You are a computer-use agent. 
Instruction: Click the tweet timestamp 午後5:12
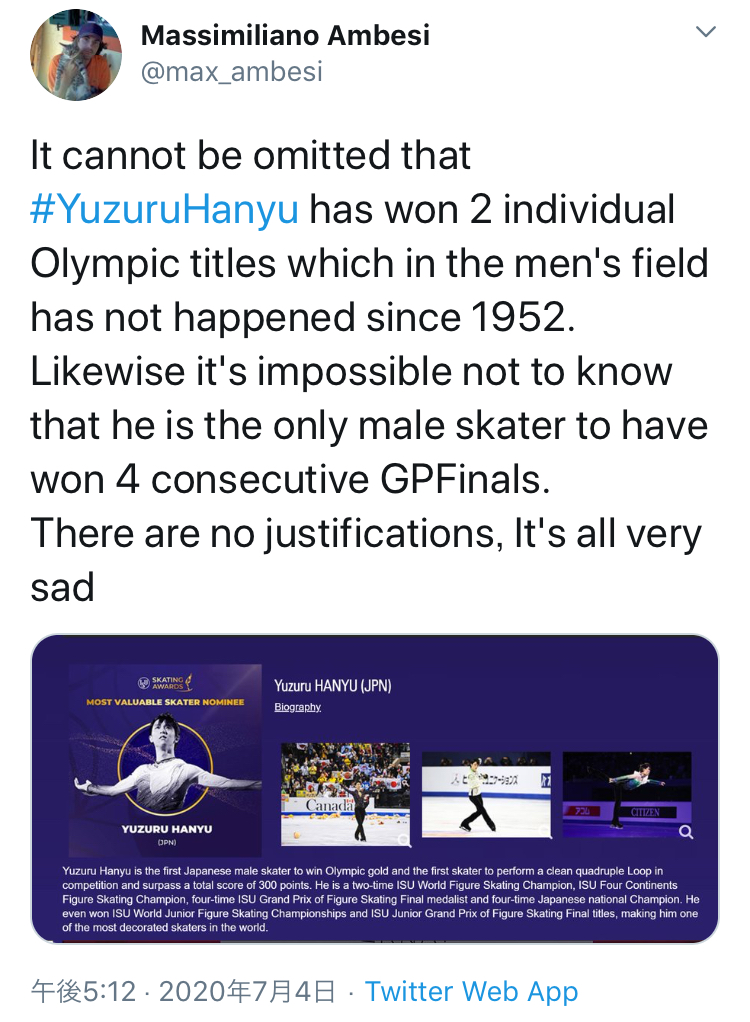tap(83, 992)
